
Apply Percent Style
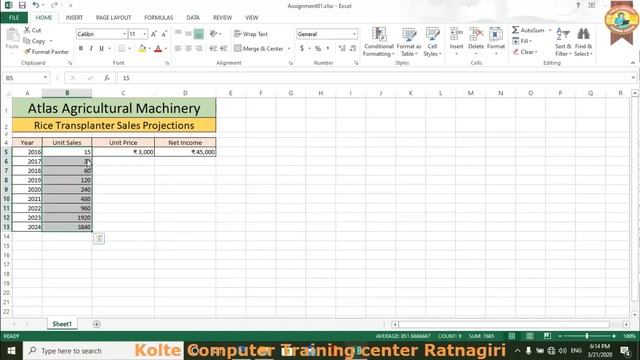point(318,49)
